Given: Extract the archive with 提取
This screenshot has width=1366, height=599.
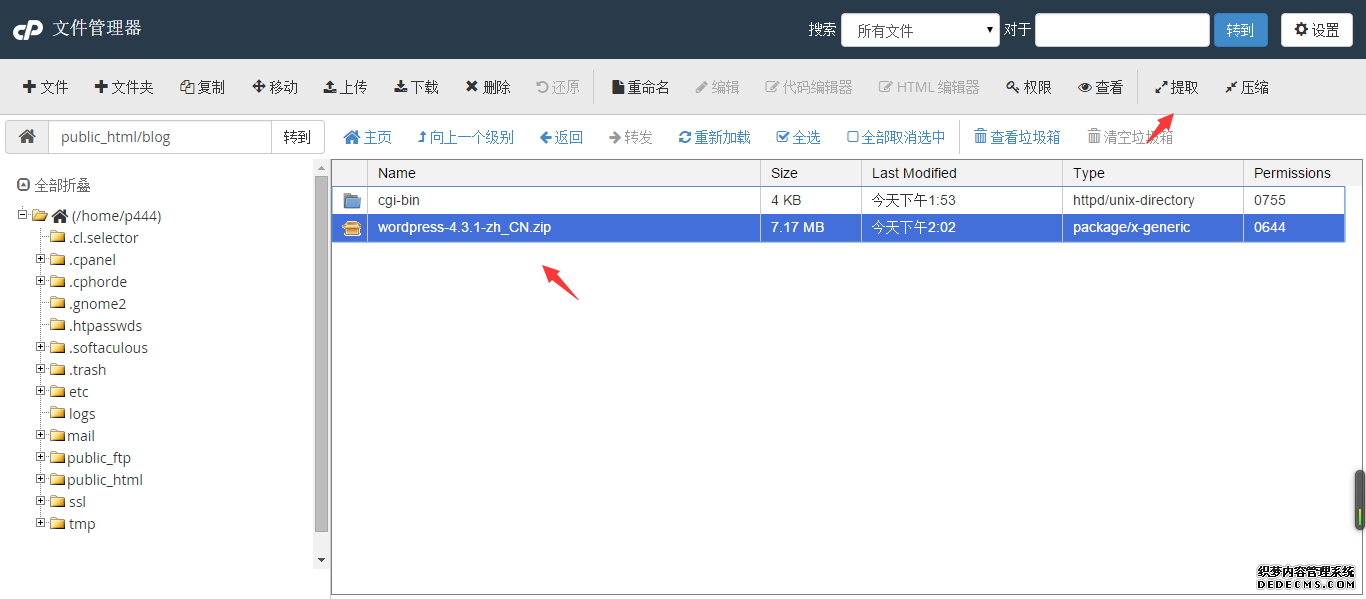Looking at the screenshot, I should 1177,87.
